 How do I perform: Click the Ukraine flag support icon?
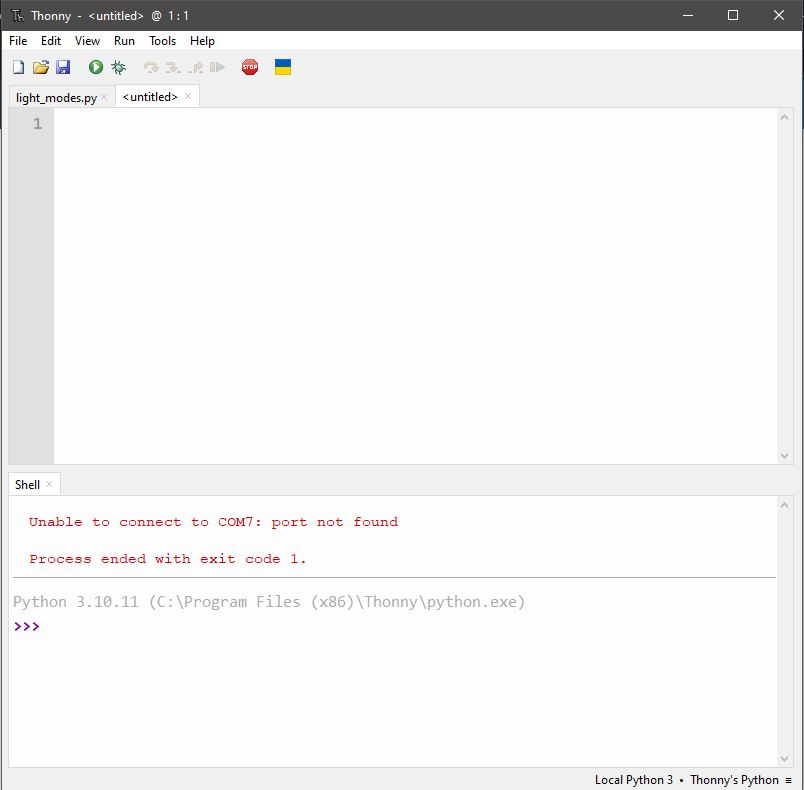(x=283, y=67)
